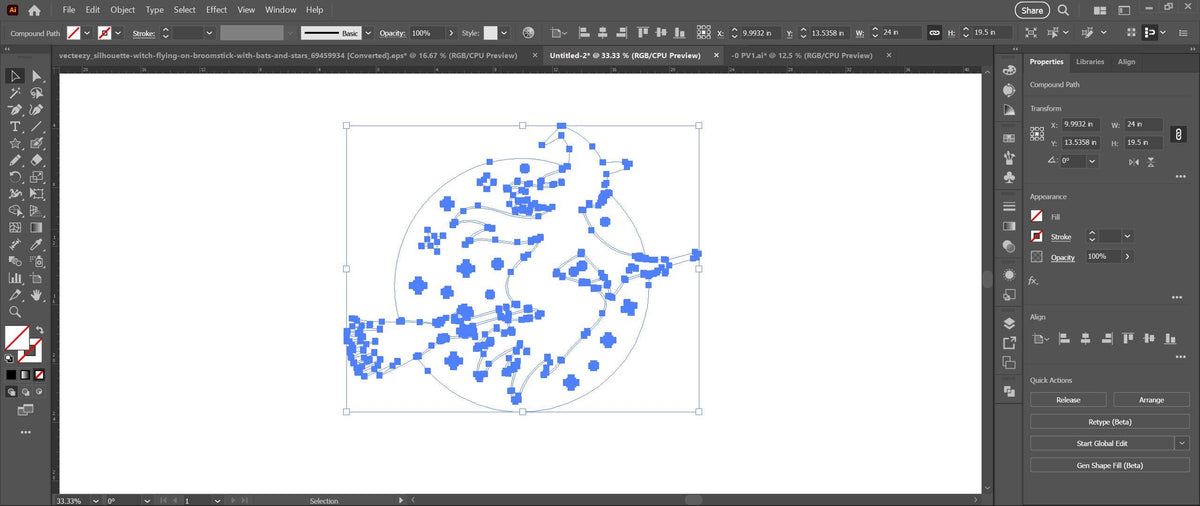Viewport: 1200px width, 506px height.
Task: Click Release quick action button
Action: 1068,400
